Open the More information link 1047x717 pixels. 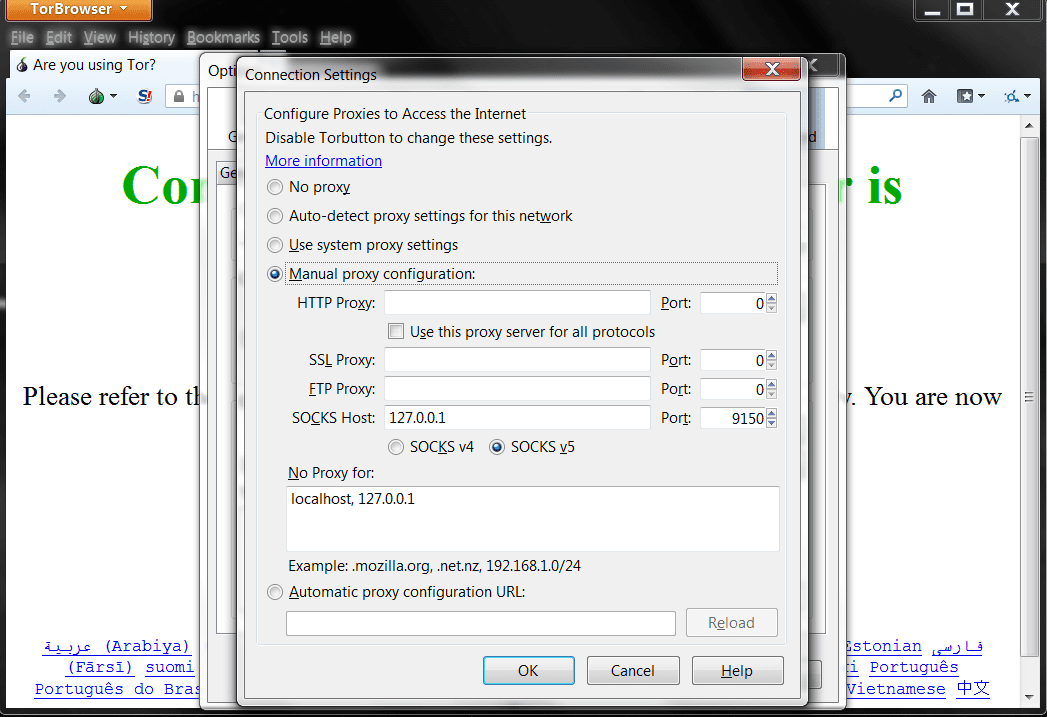click(323, 161)
